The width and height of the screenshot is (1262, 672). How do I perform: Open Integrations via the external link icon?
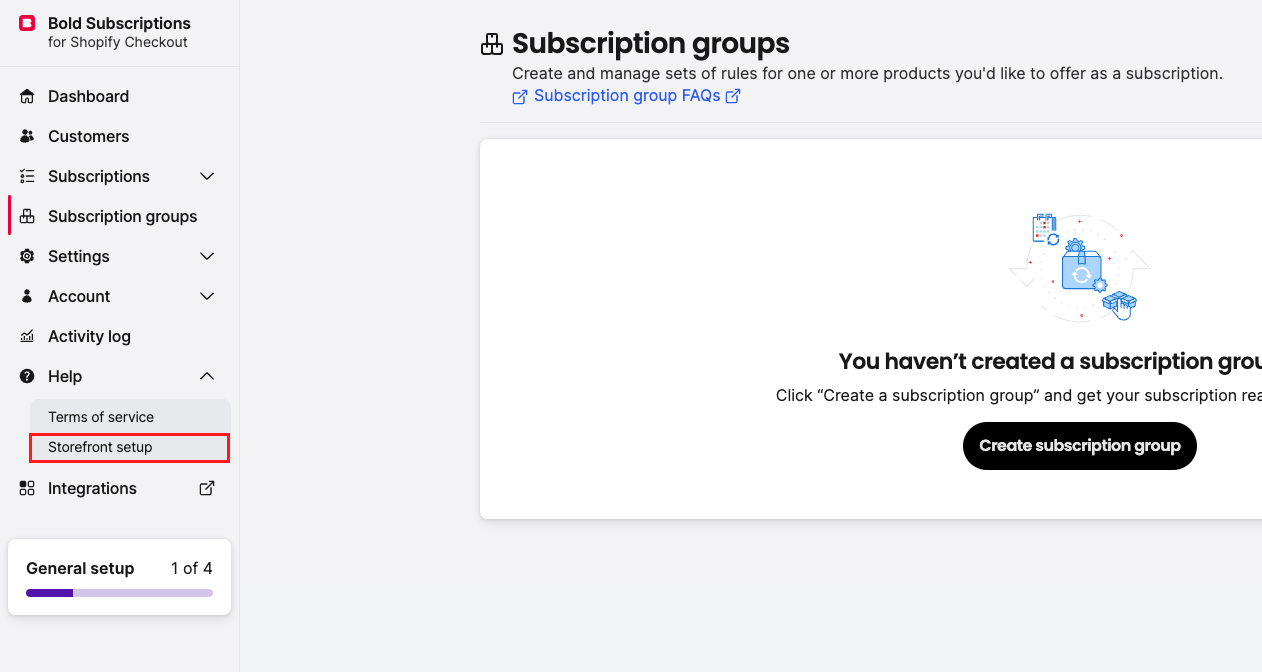(x=206, y=488)
